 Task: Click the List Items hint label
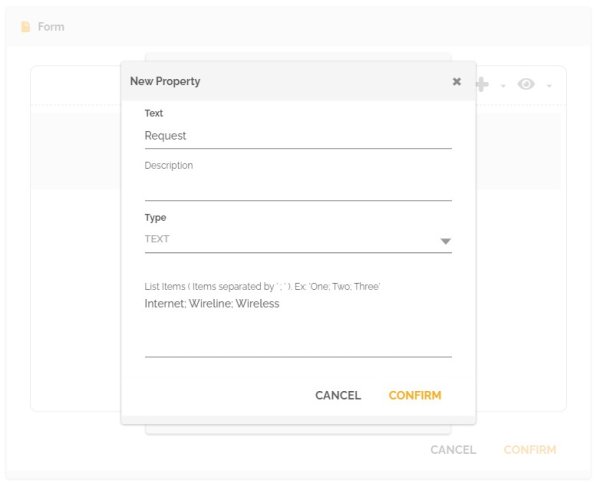point(262,287)
